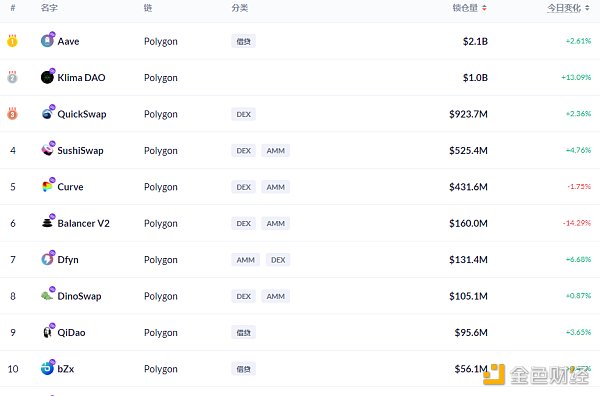This screenshot has height=396, width=600.
Task: Click the DEX tag in QuickSwap row
Action: pos(243,114)
